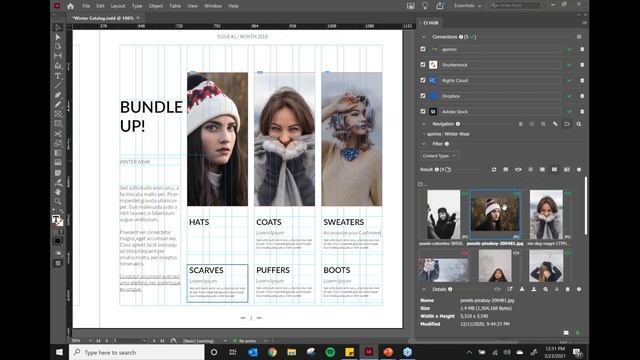Select the Line tool
The image size is (640, 360).
(x=58, y=85)
